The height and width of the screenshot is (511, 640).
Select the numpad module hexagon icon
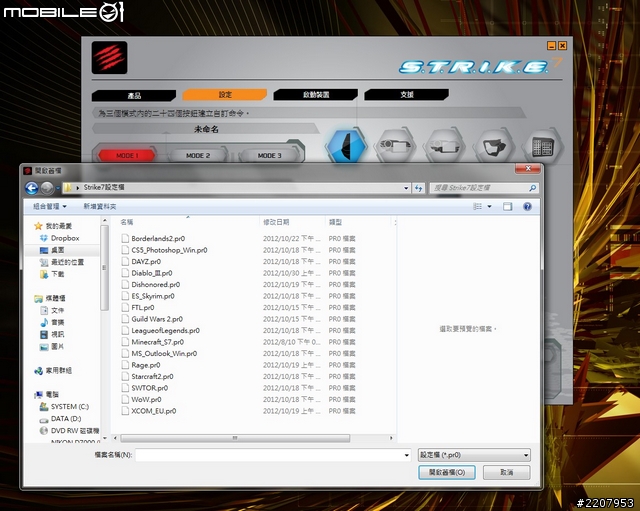pyautogui.click(x=543, y=147)
